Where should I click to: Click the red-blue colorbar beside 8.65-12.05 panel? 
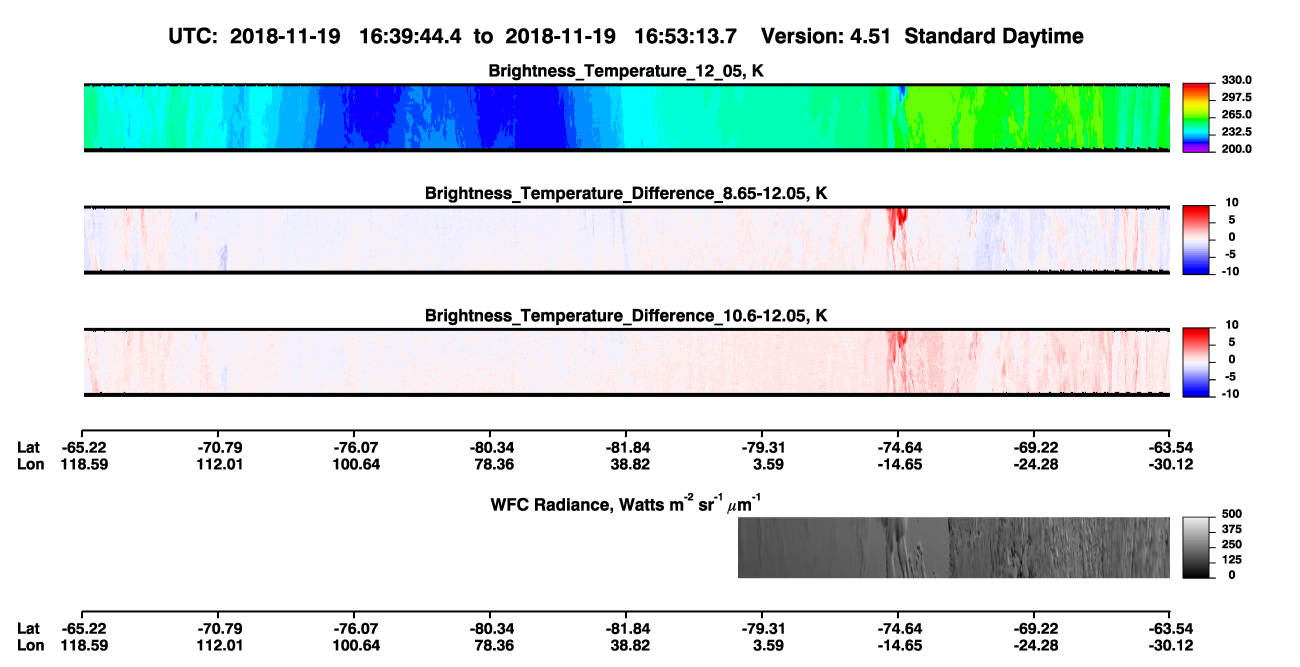pos(1197,238)
